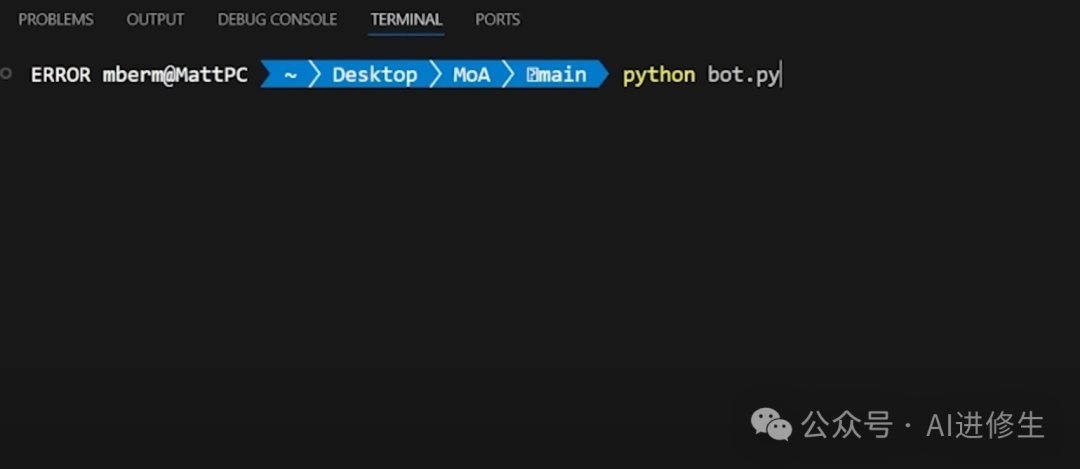The width and height of the screenshot is (1080, 469).
Task: Click the Desktop path segment
Action: pyautogui.click(x=375, y=75)
